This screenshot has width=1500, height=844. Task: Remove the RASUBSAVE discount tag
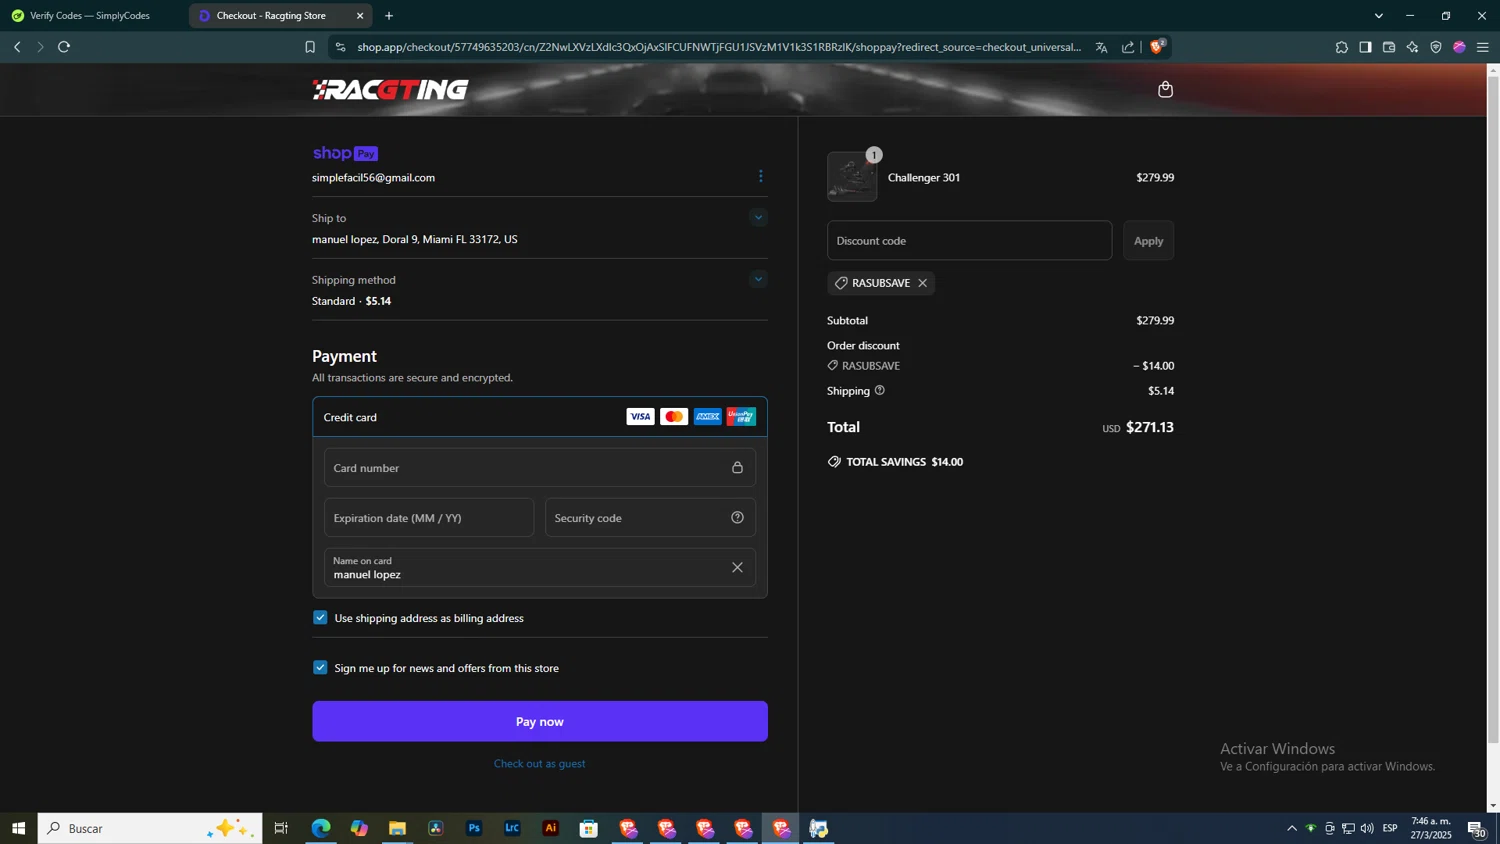[922, 283]
